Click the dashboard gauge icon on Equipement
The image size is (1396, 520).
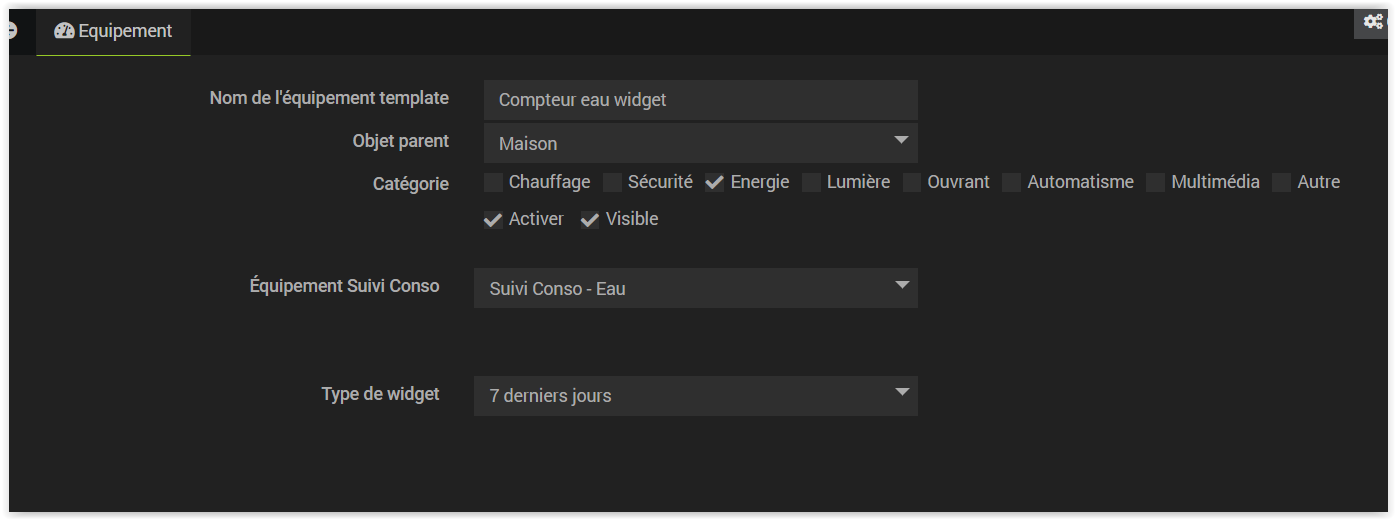click(65, 31)
